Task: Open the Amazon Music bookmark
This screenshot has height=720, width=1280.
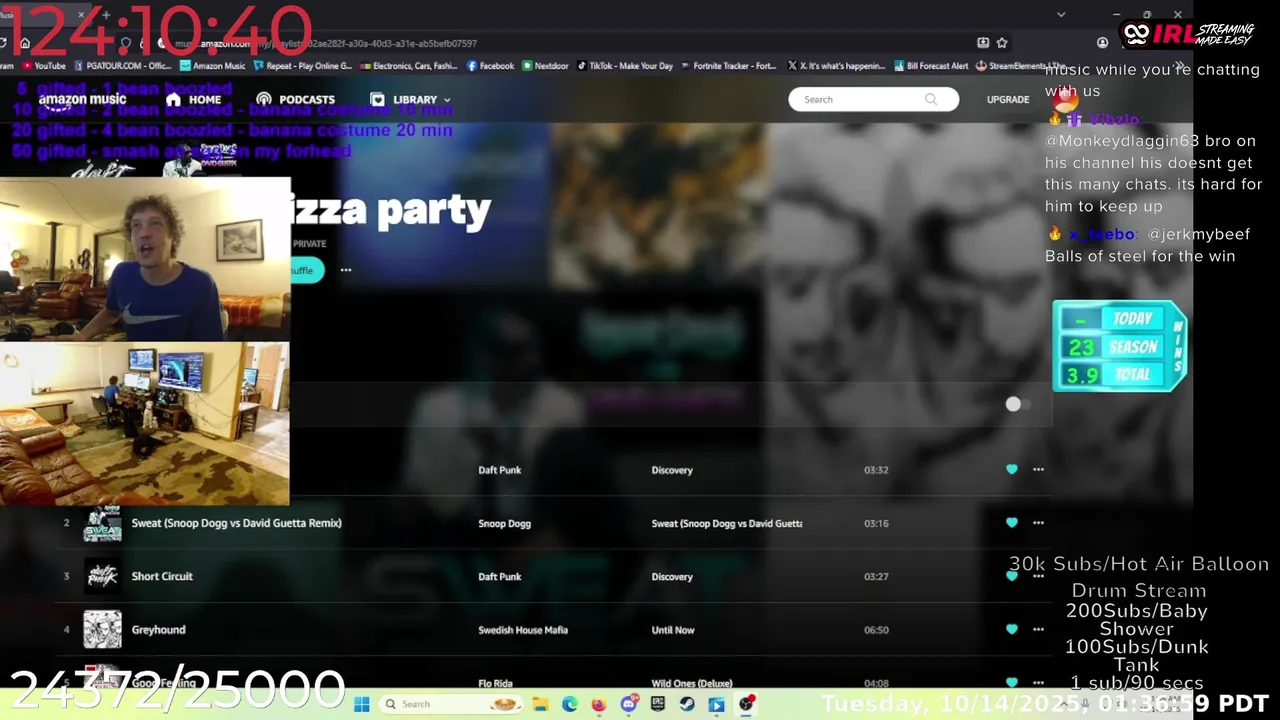Action: click(x=212, y=66)
